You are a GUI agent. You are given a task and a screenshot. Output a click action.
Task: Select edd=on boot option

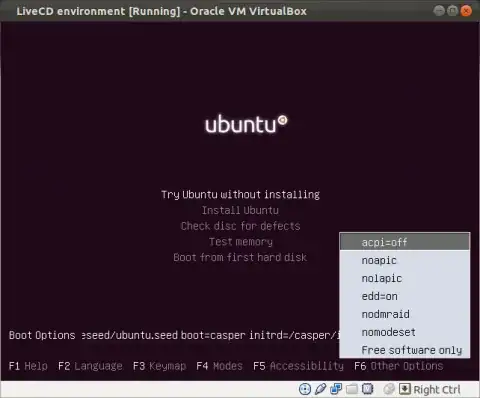(405, 296)
